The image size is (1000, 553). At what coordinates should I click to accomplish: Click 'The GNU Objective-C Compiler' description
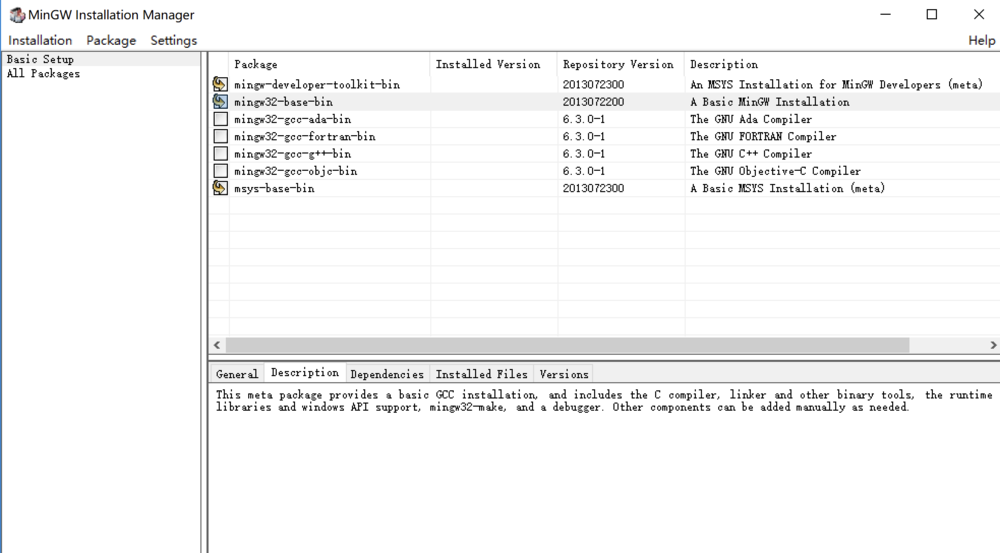[775, 171]
